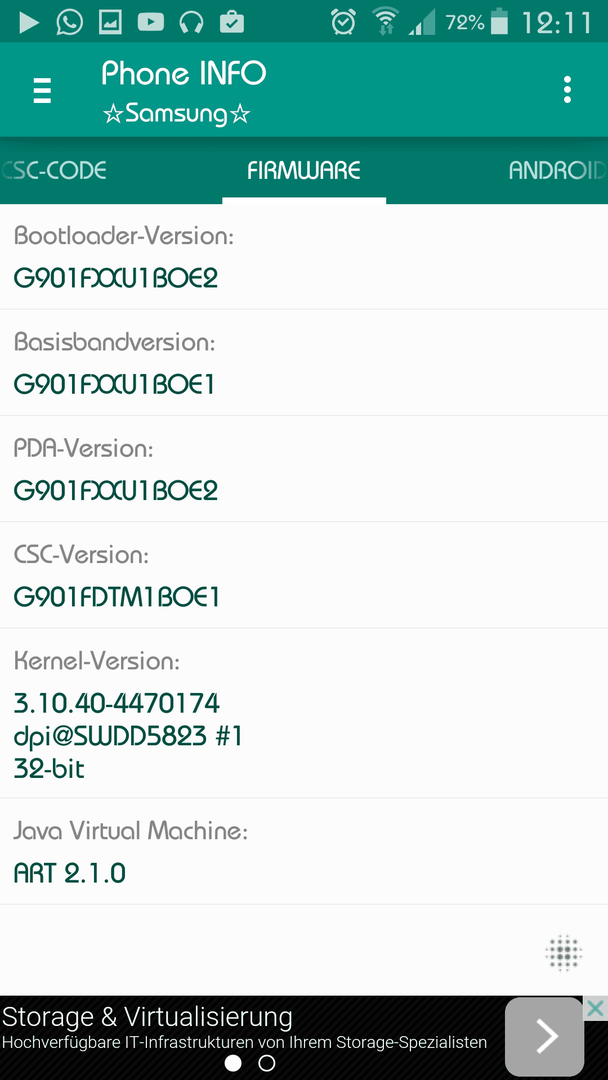Tap the Bootloader-Version entry
Viewport: 608px width, 1080px height.
pos(304,257)
